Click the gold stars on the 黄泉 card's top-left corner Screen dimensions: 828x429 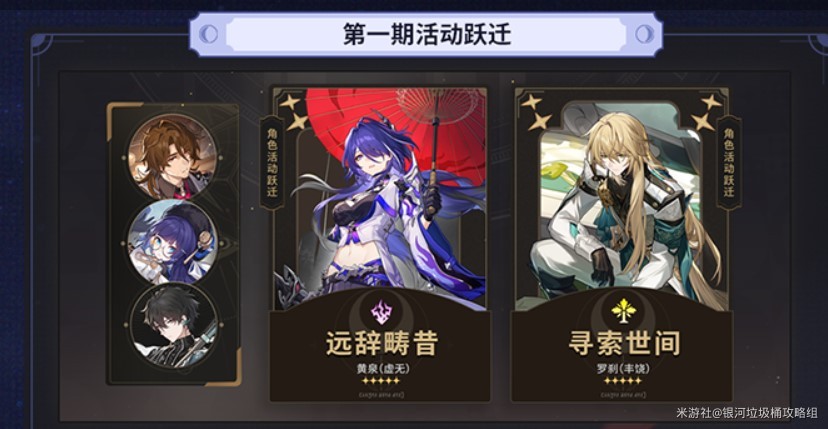point(295,113)
